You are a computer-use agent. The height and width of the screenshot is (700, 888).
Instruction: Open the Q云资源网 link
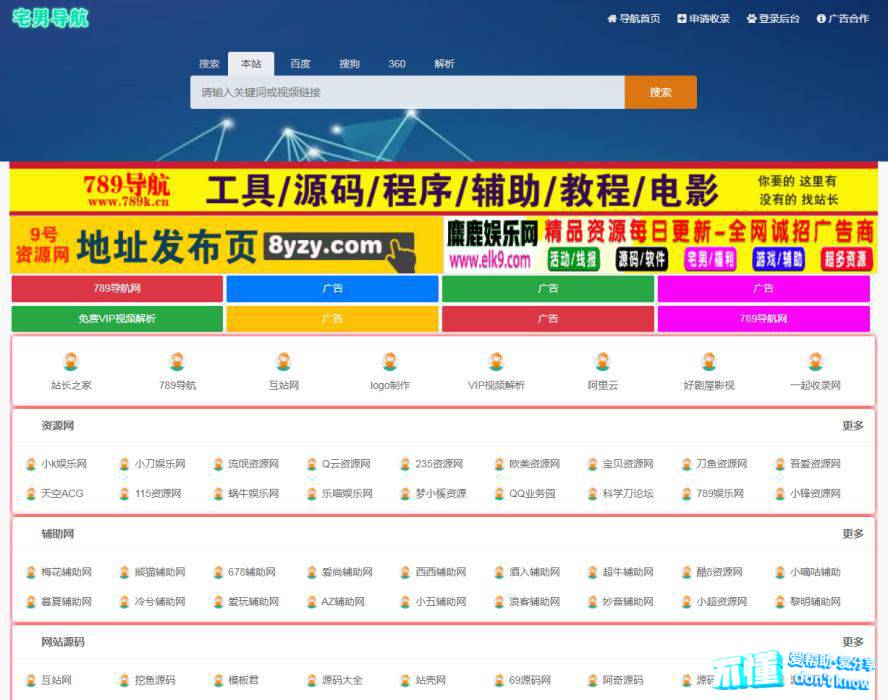pyautogui.click(x=346, y=464)
